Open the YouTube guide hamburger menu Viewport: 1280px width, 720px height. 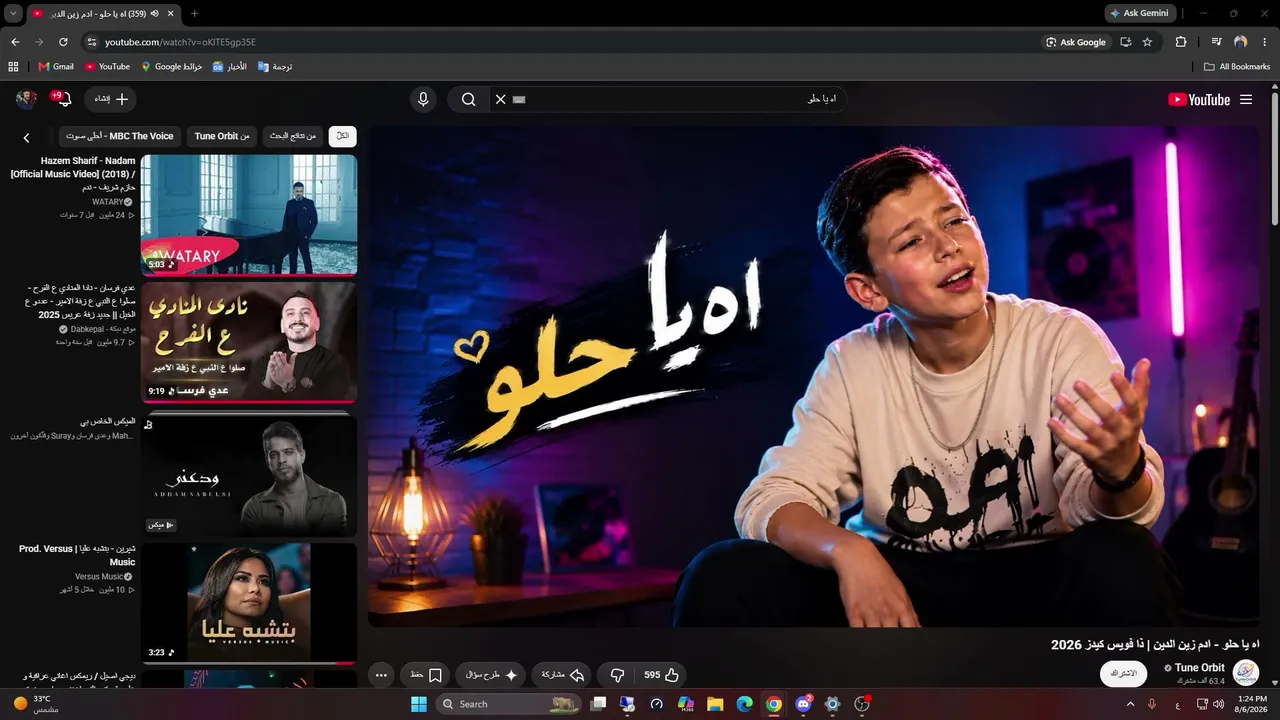coord(1246,99)
